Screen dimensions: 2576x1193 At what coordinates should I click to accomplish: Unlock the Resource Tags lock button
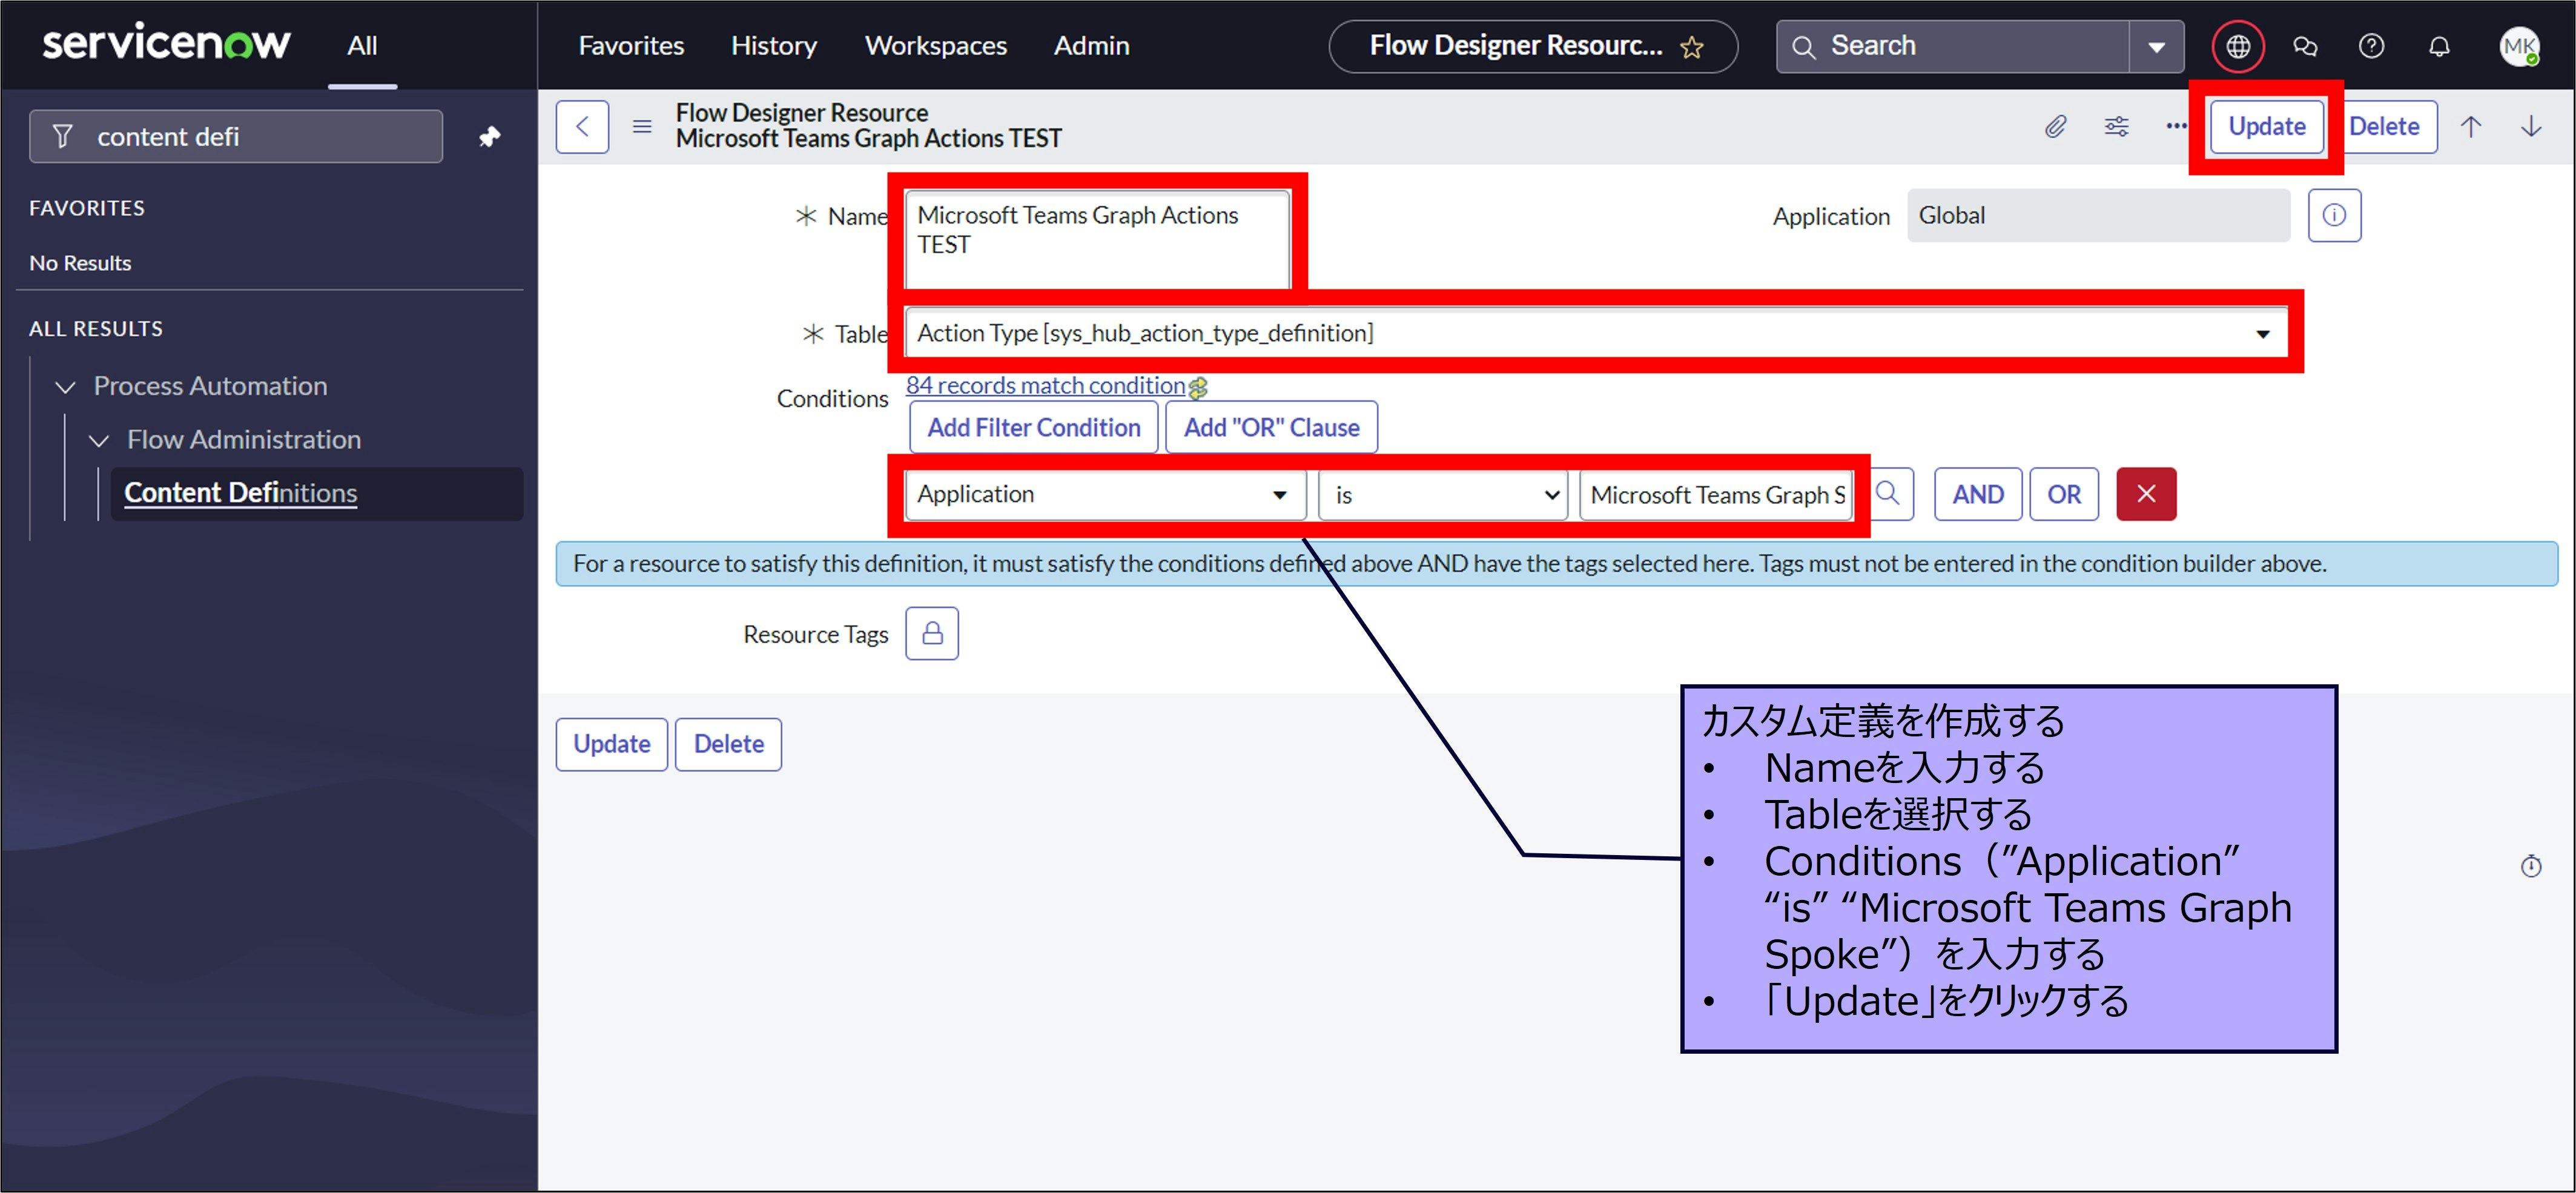(931, 633)
